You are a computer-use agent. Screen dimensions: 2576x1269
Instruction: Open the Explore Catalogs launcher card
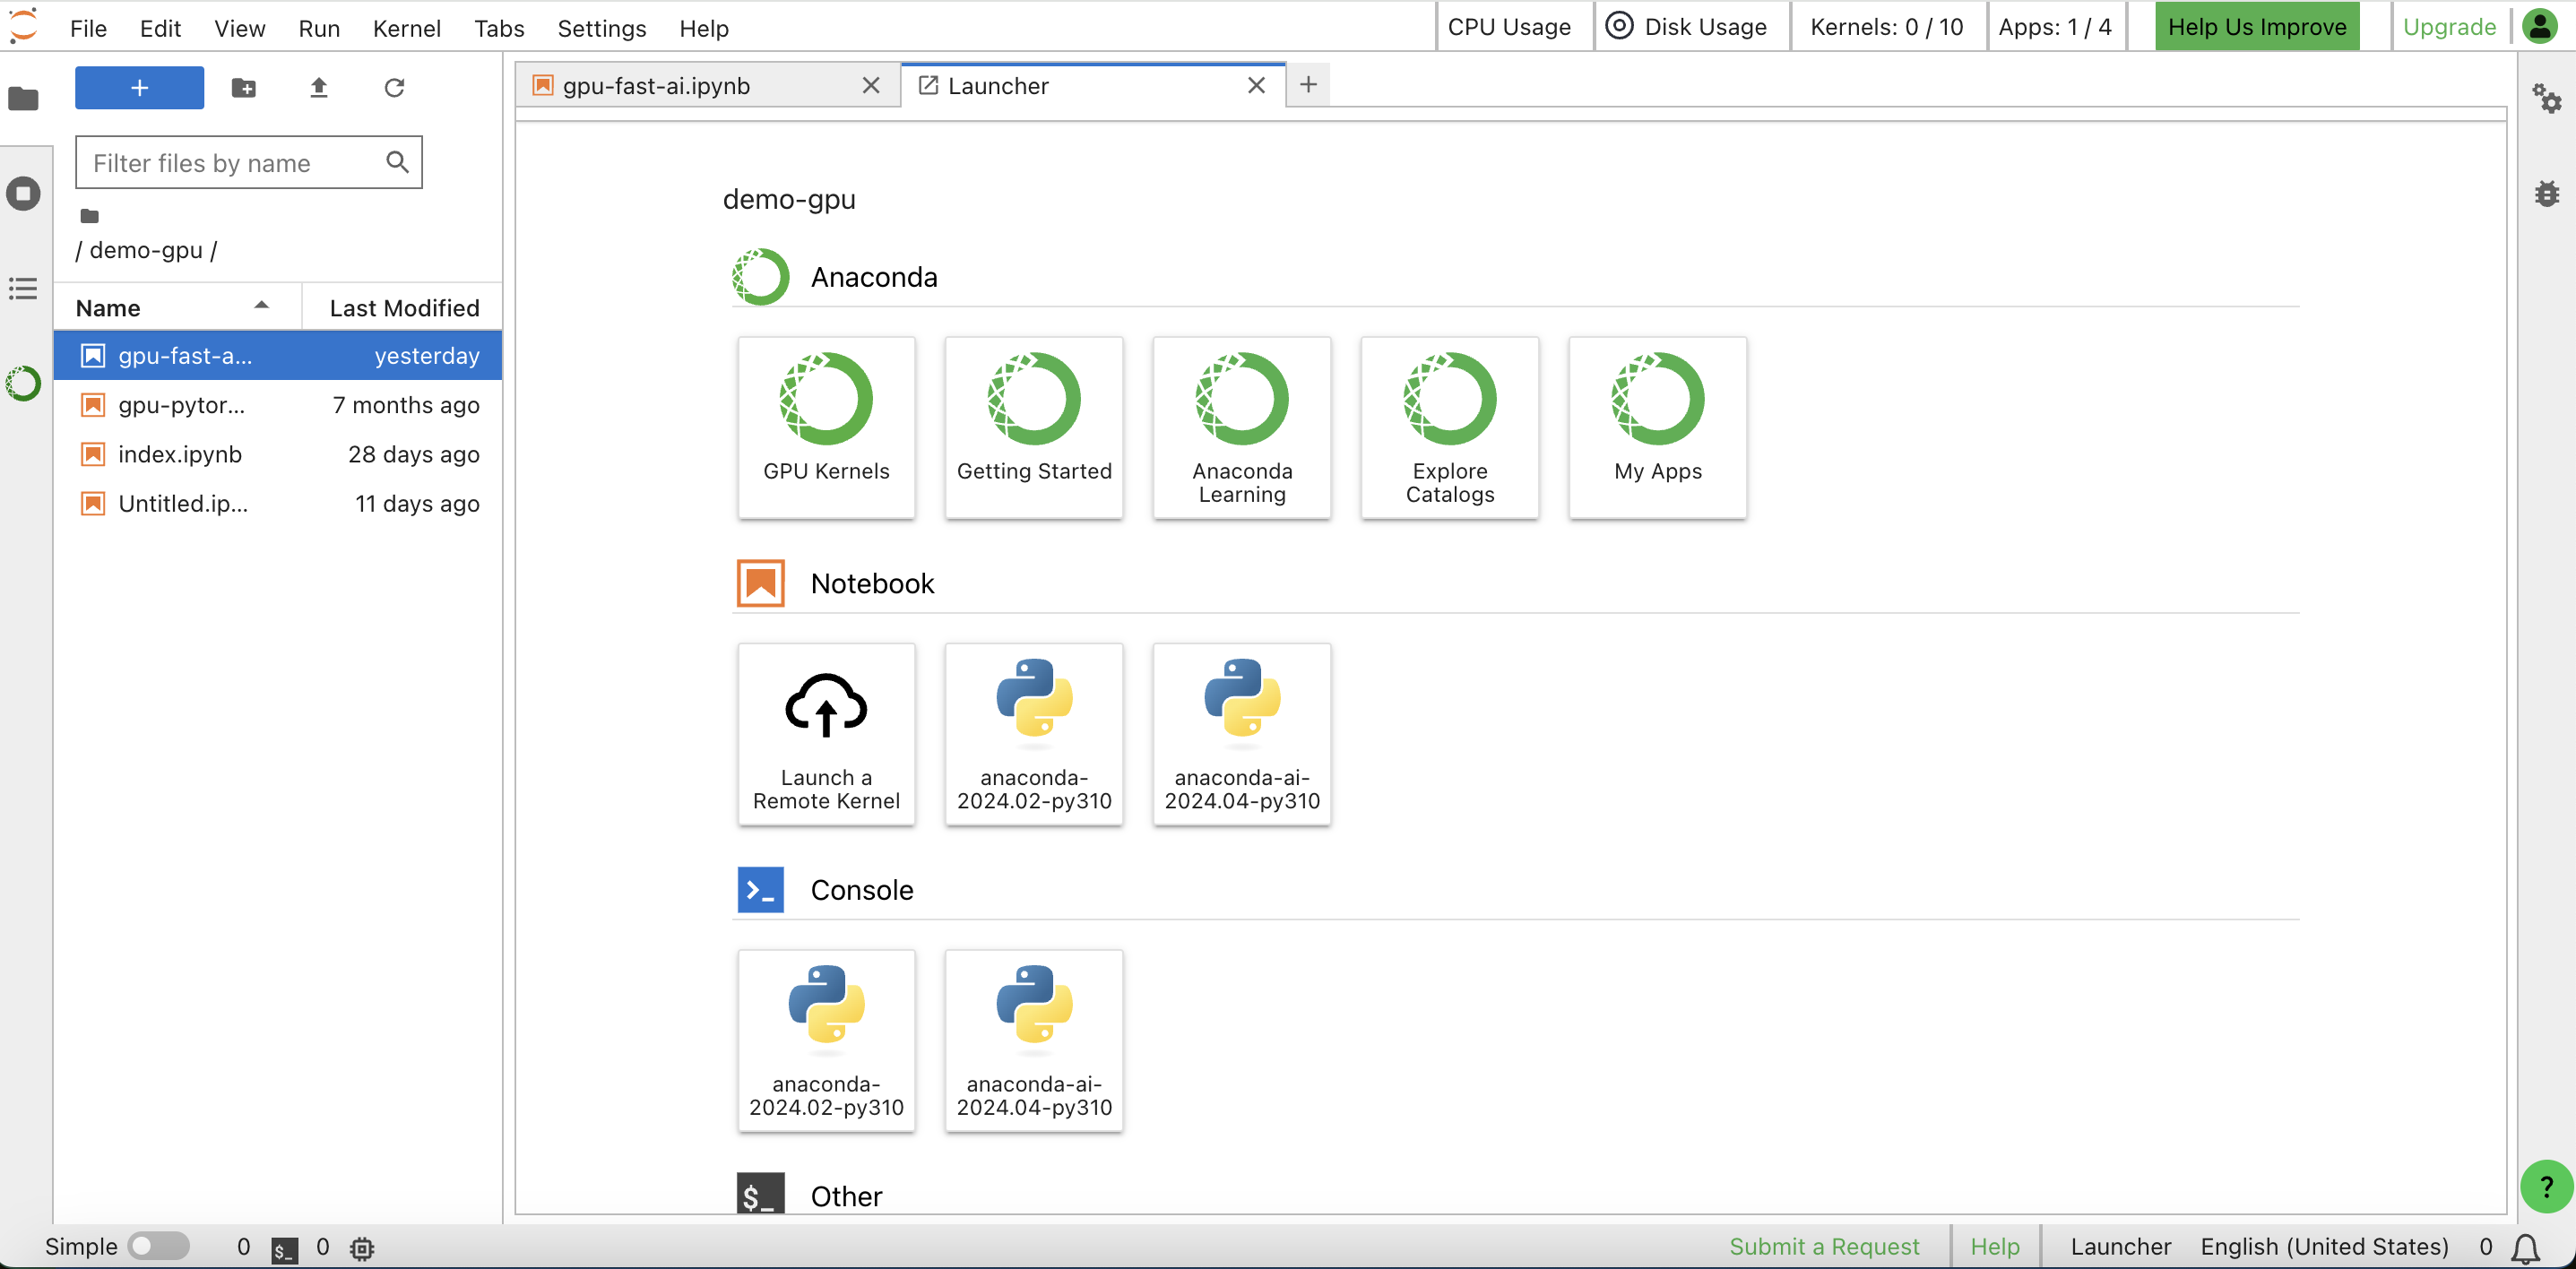[x=1450, y=428]
